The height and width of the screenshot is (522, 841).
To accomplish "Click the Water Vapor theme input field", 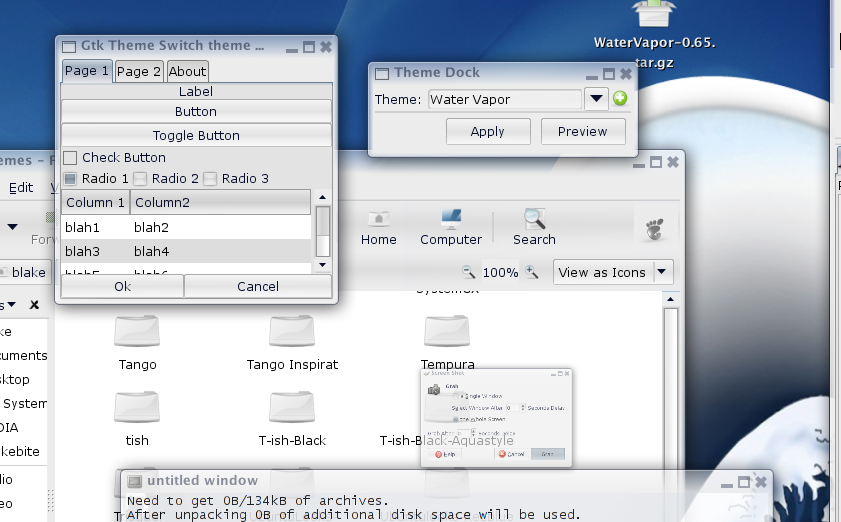I will click(505, 99).
